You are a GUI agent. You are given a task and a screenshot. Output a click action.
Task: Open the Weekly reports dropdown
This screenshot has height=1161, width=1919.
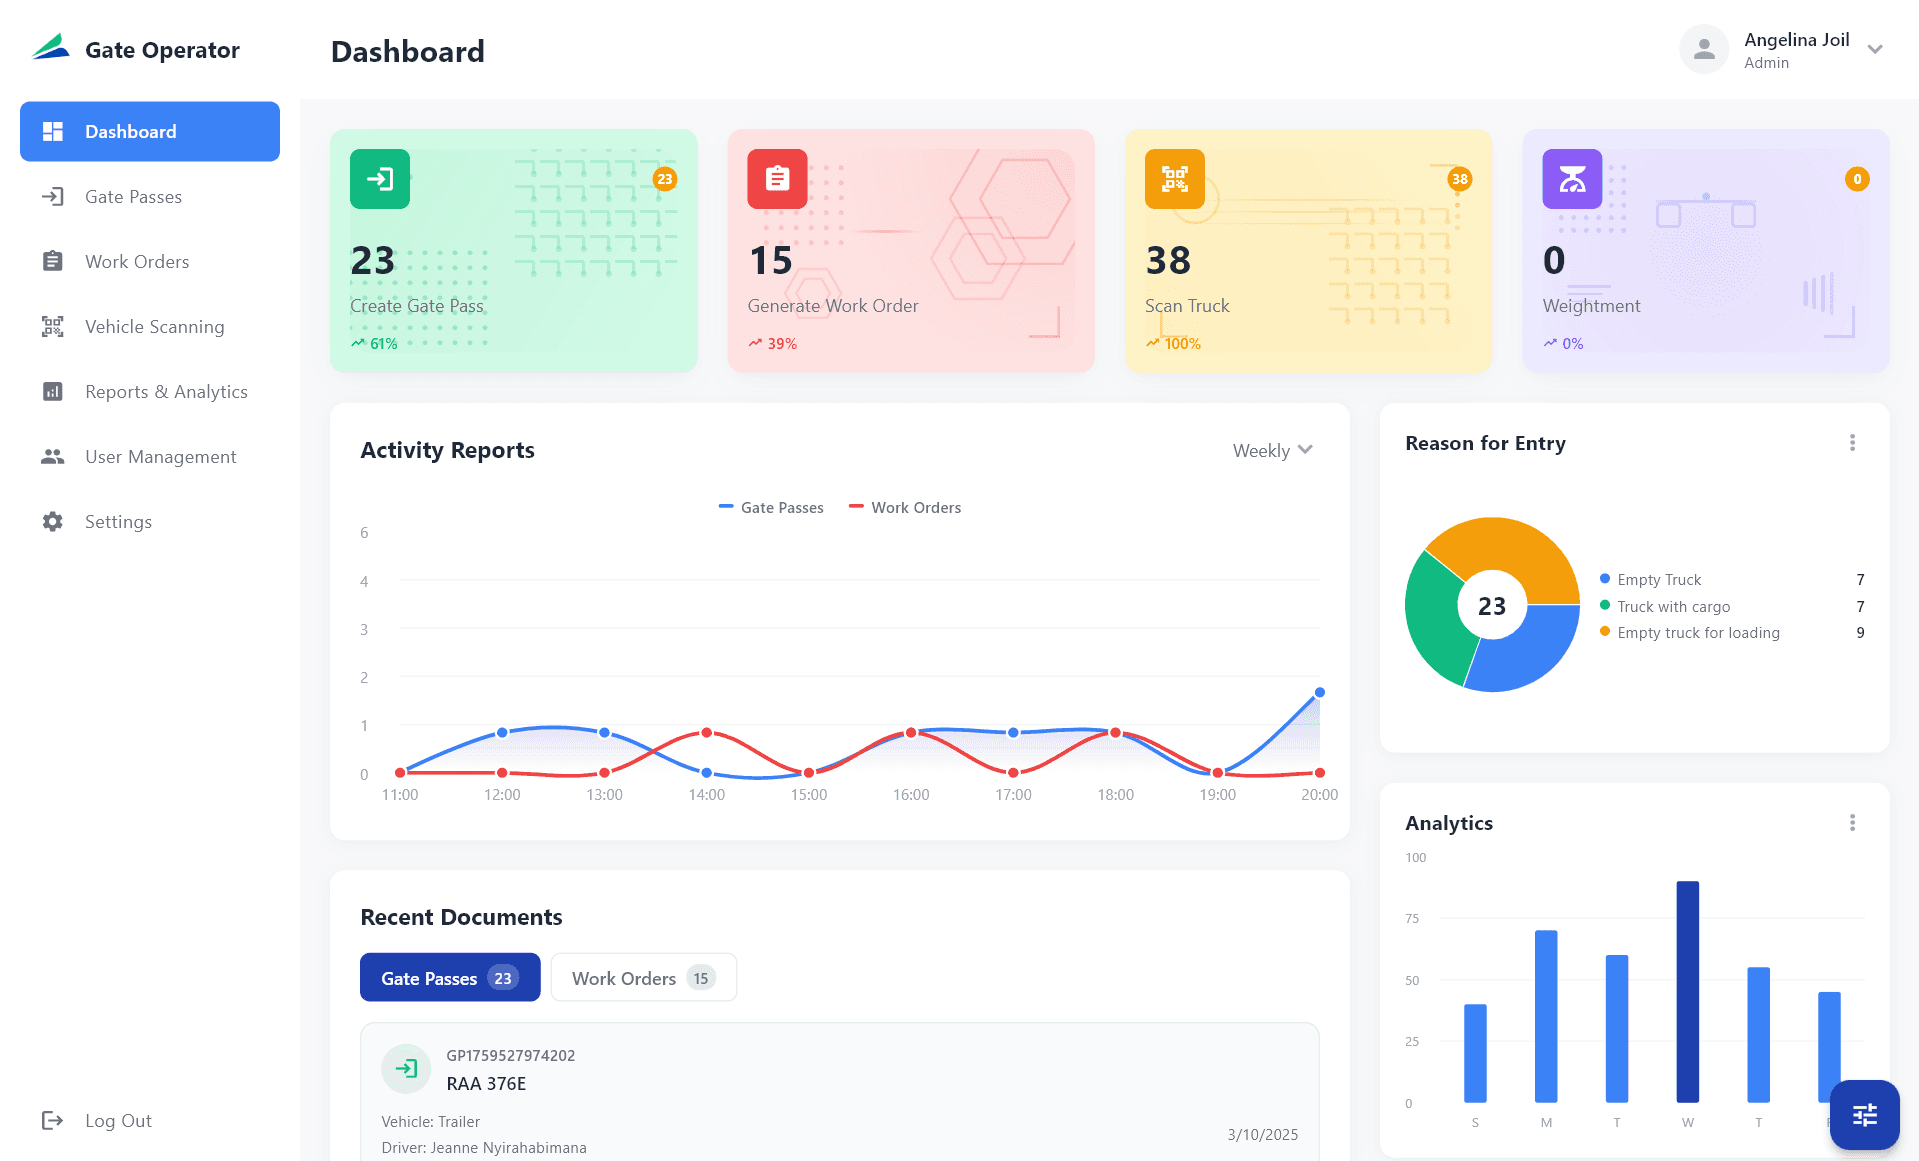[x=1272, y=450]
